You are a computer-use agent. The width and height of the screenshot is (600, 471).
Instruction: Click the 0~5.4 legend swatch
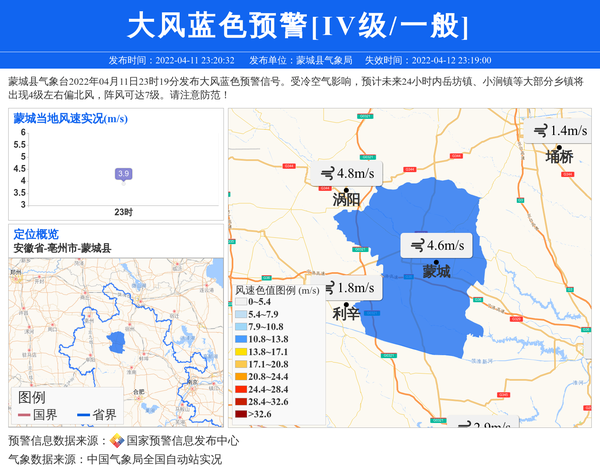coord(241,302)
